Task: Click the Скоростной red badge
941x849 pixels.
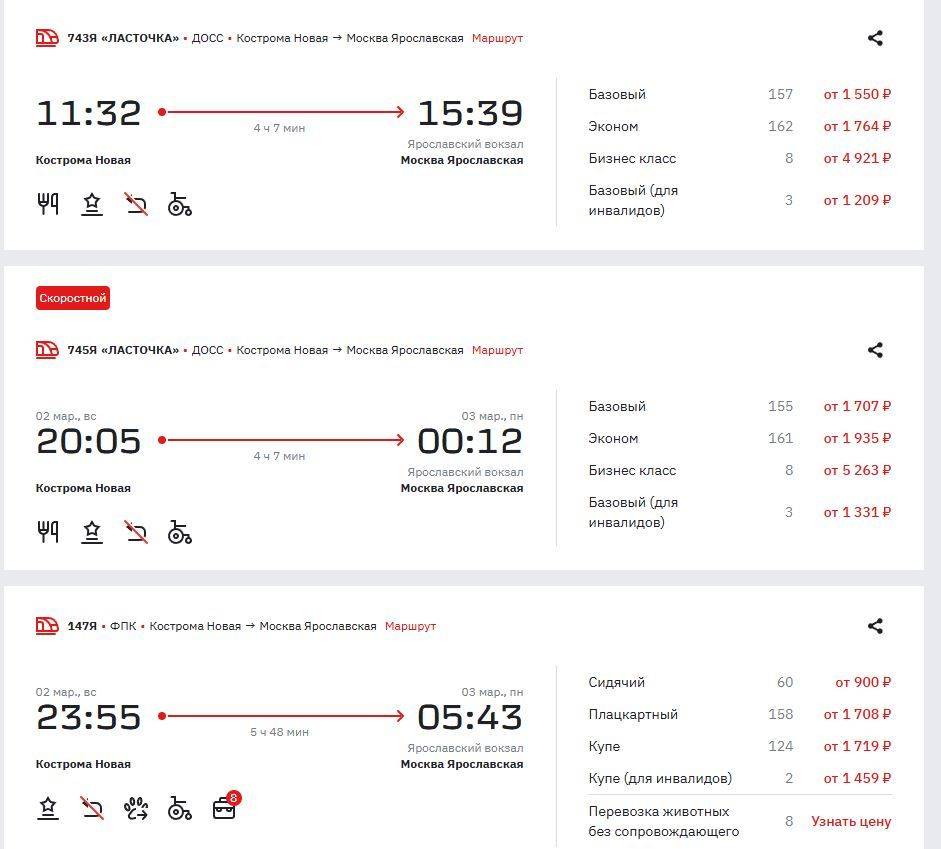Action: pos(73,298)
